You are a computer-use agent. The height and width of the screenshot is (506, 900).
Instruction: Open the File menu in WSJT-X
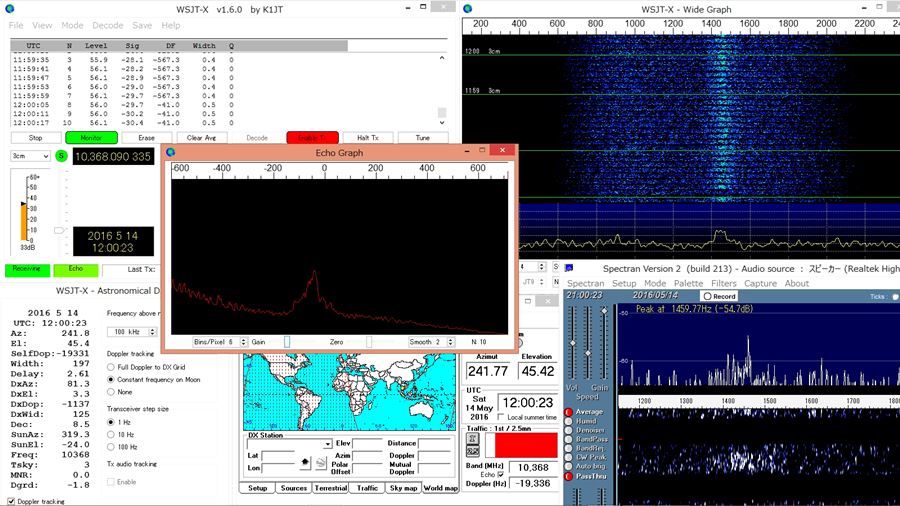point(16,25)
